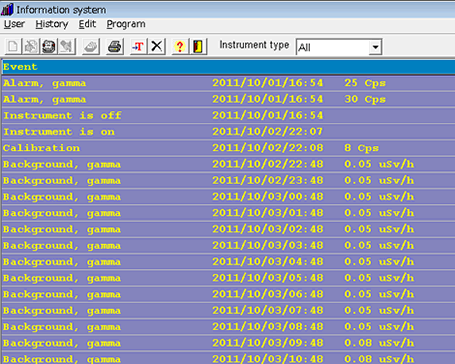Open the History menu
455x364 pixels.
point(52,24)
